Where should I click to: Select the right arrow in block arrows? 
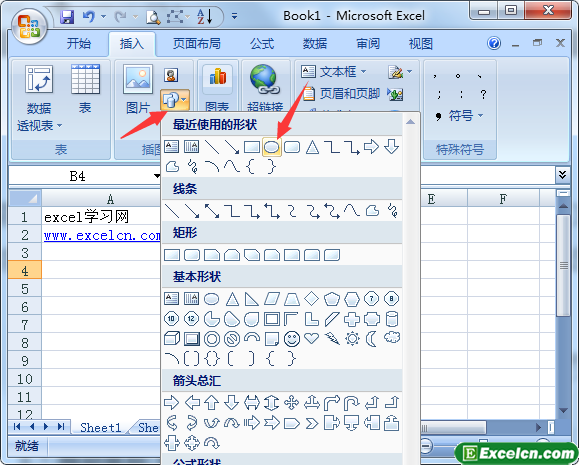pyautogui.click(x=172, y=402)
